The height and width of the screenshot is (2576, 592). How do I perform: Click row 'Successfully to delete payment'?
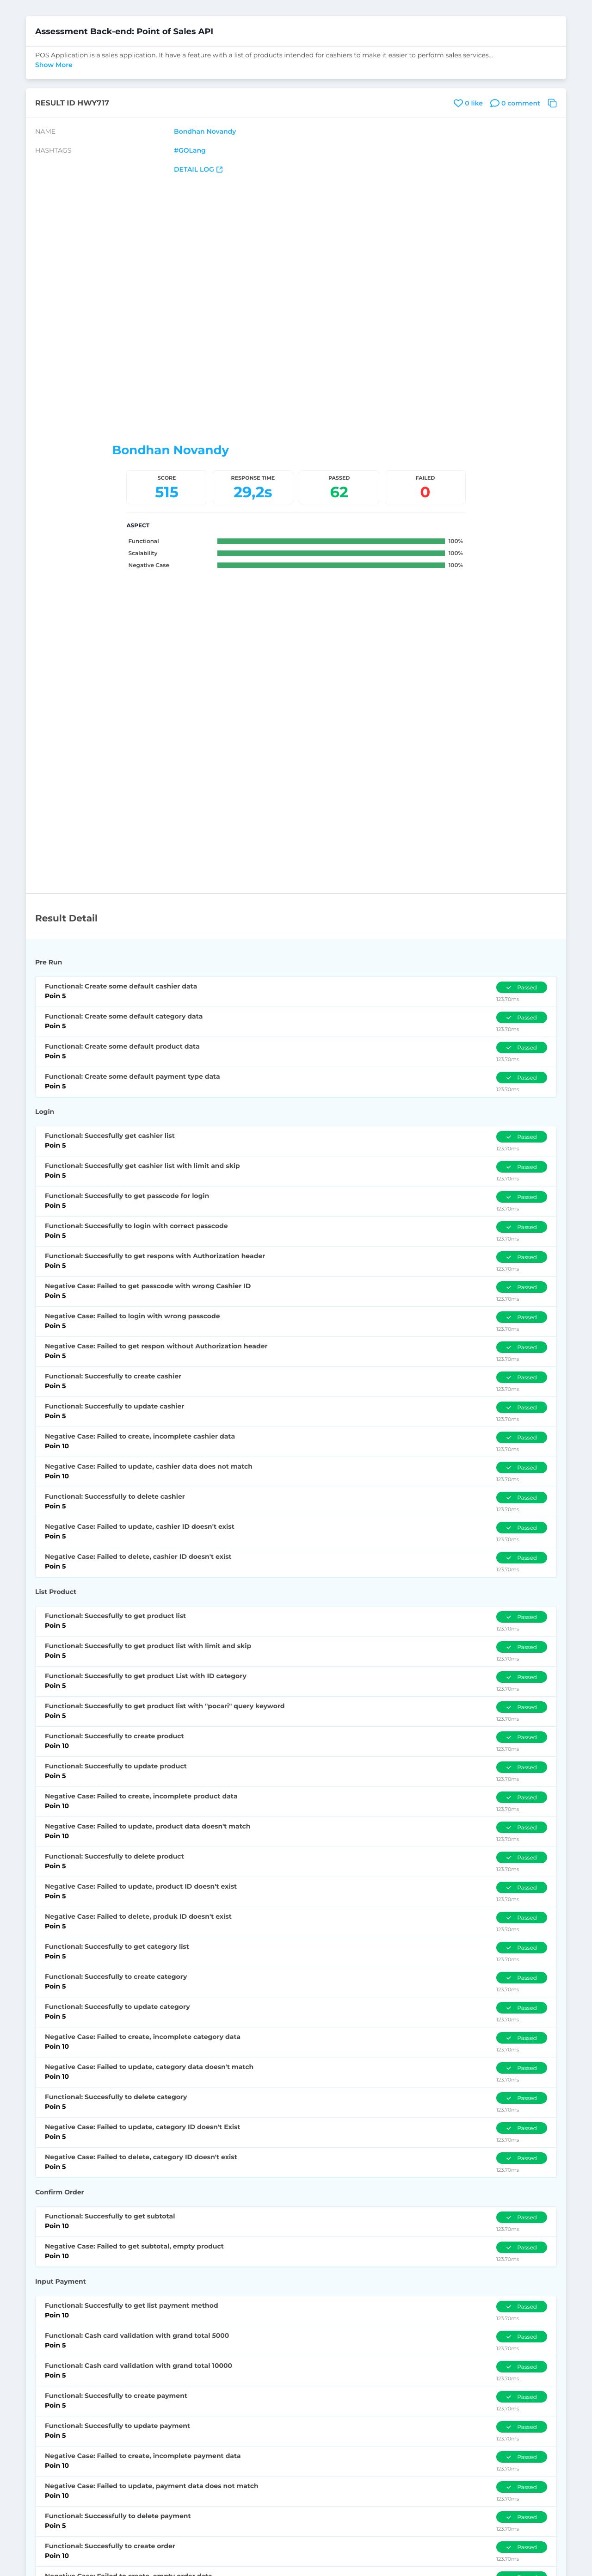(296, 2520)
